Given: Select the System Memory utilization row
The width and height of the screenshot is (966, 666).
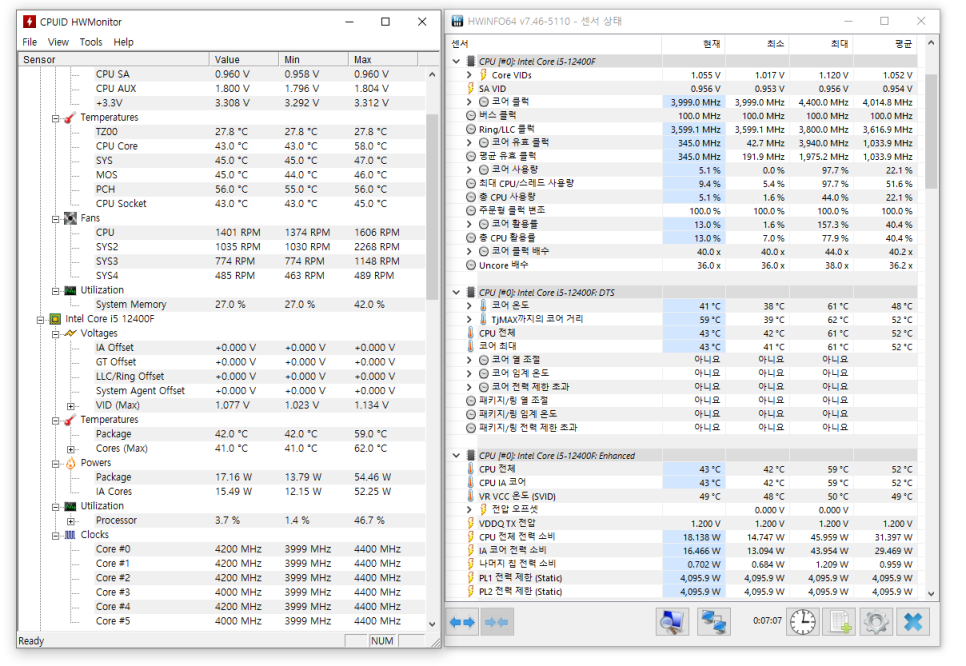Looking at the screenshot, I should point(222,304).
